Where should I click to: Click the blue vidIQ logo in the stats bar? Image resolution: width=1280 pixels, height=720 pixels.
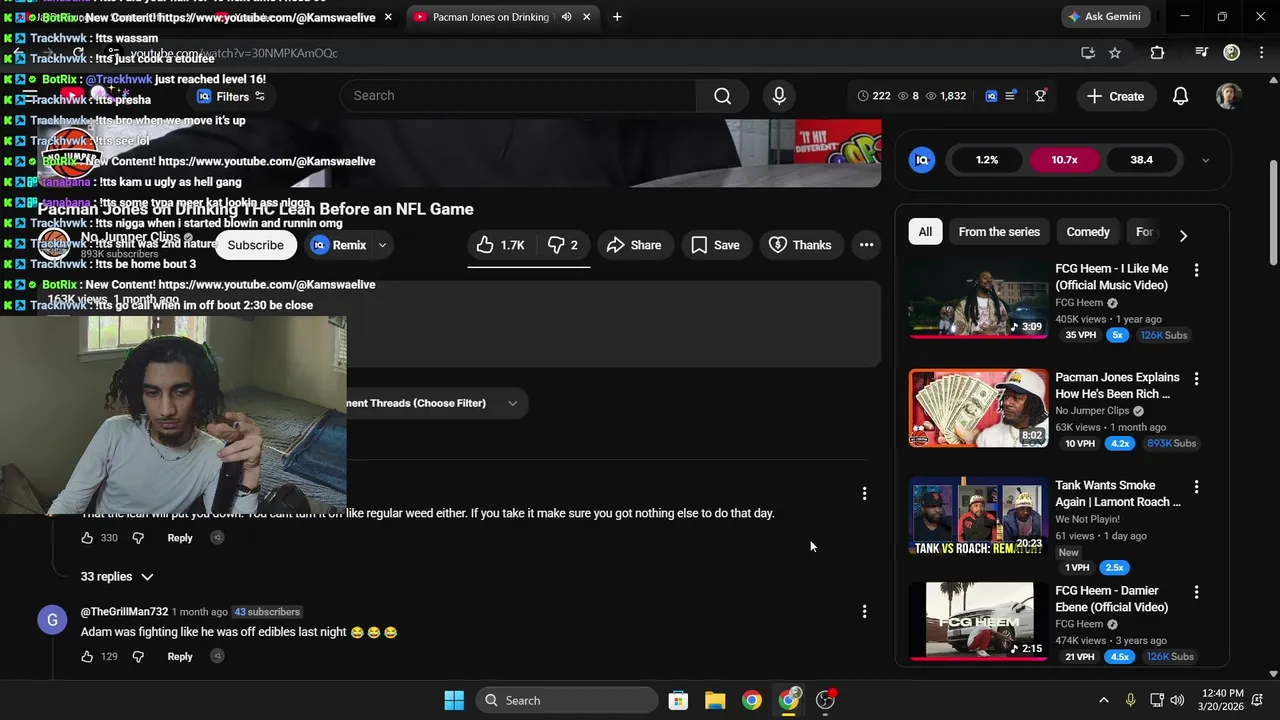pos(922,160)
